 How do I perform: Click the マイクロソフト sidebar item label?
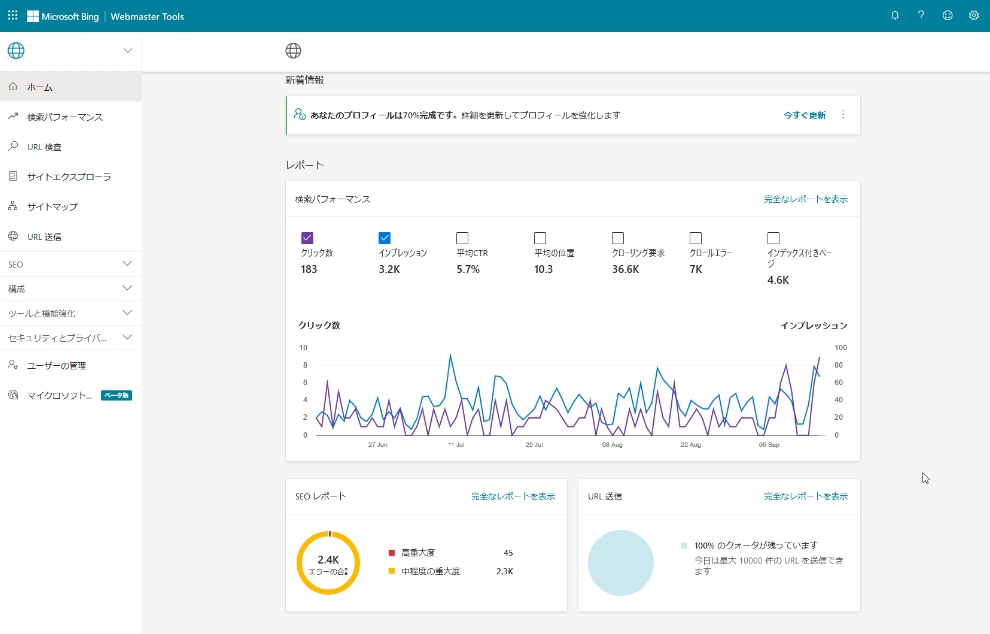coord(59,395)
